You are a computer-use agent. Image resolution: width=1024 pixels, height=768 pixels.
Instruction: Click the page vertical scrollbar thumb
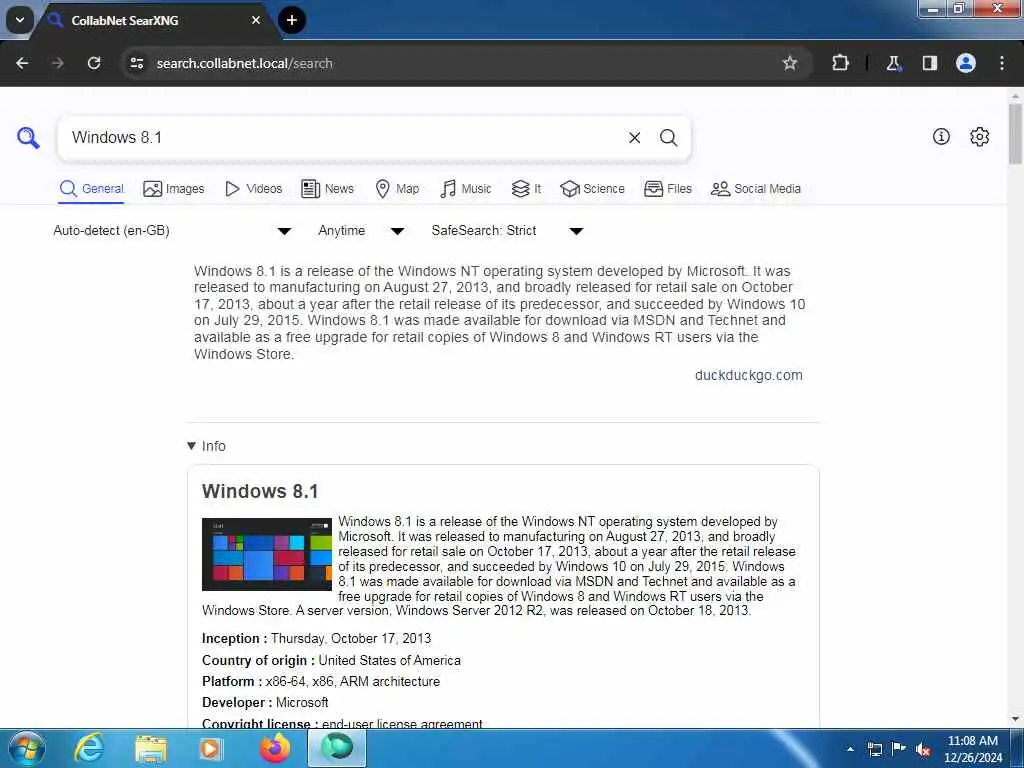tap(1015, 134)
